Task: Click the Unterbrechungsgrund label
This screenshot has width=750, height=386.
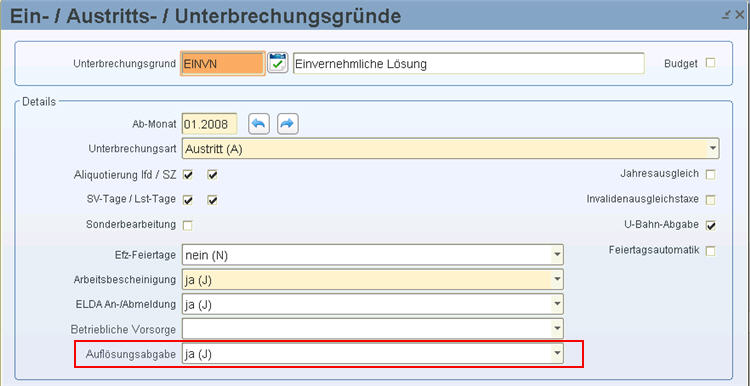Action: [x=125, y=64]
